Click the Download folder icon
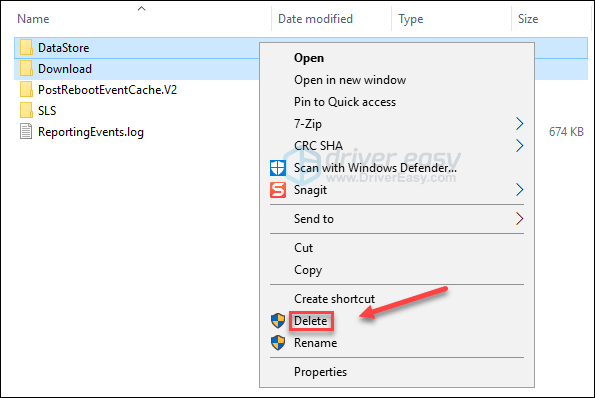The image size is (595, 398). tap(26, 69)
